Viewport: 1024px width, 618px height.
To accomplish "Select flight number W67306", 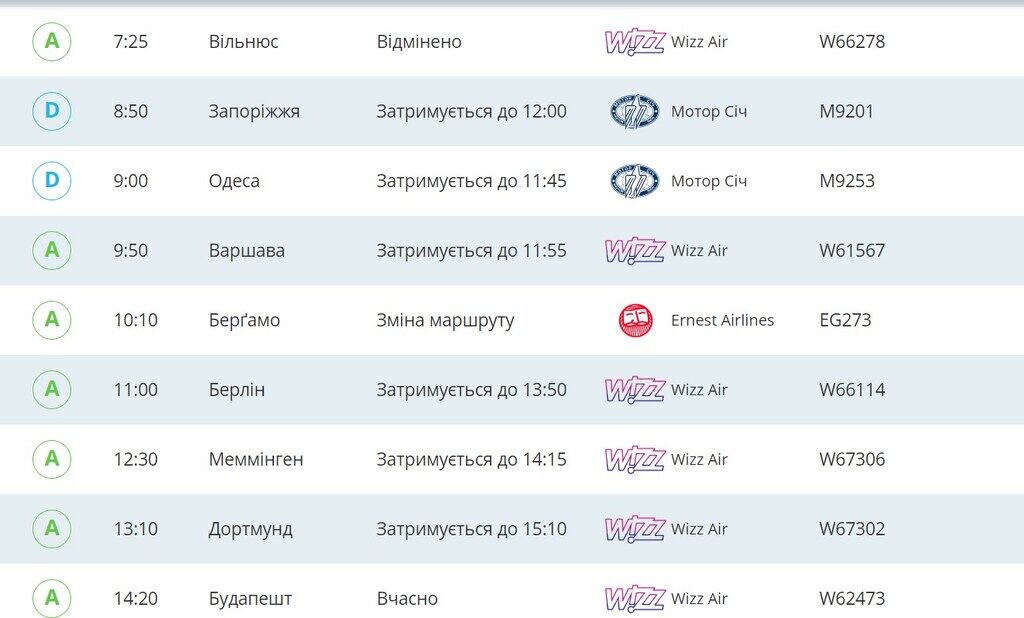I will [852, 460].
